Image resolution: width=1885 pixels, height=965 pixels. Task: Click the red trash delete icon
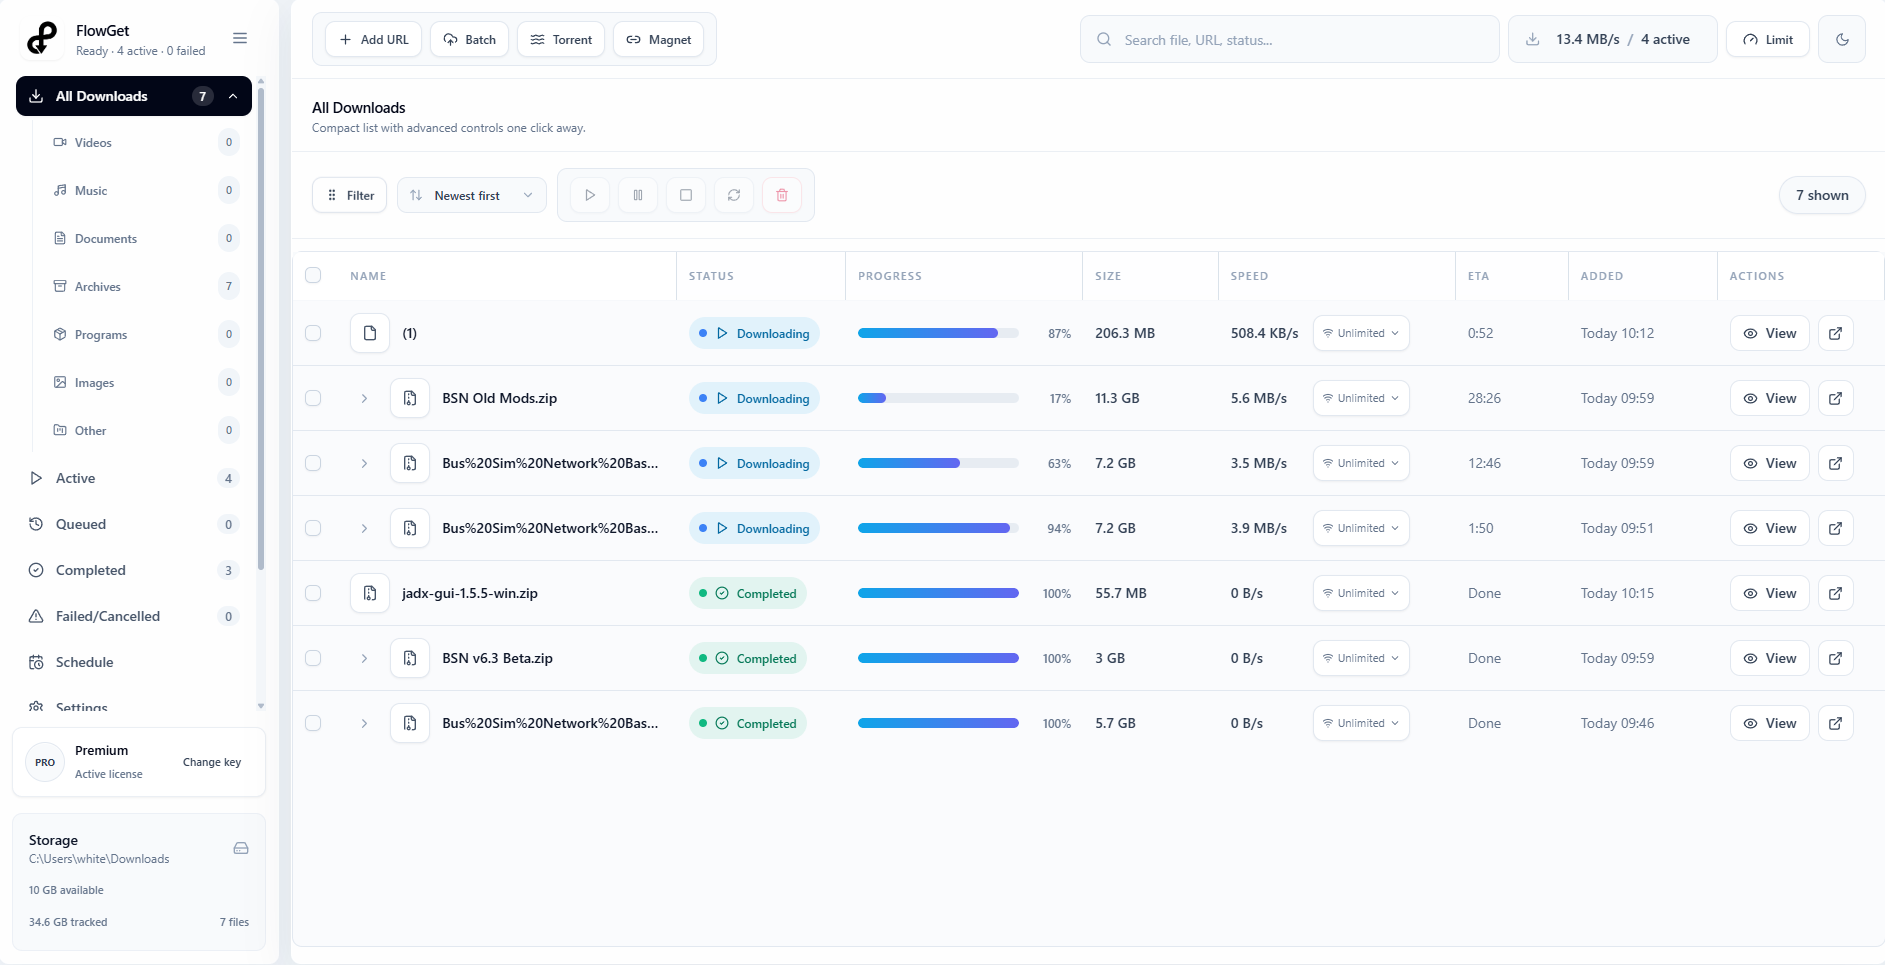coord(782,195)
